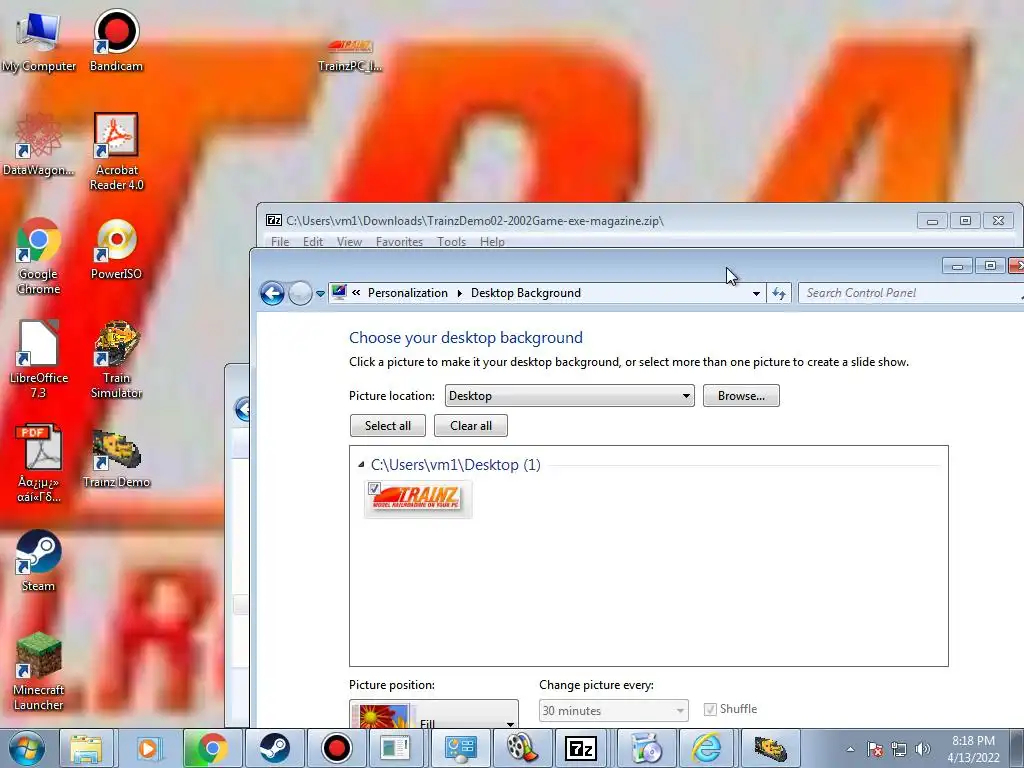Open Acrobat Reader 4.0 shortcut

(116, 152)
